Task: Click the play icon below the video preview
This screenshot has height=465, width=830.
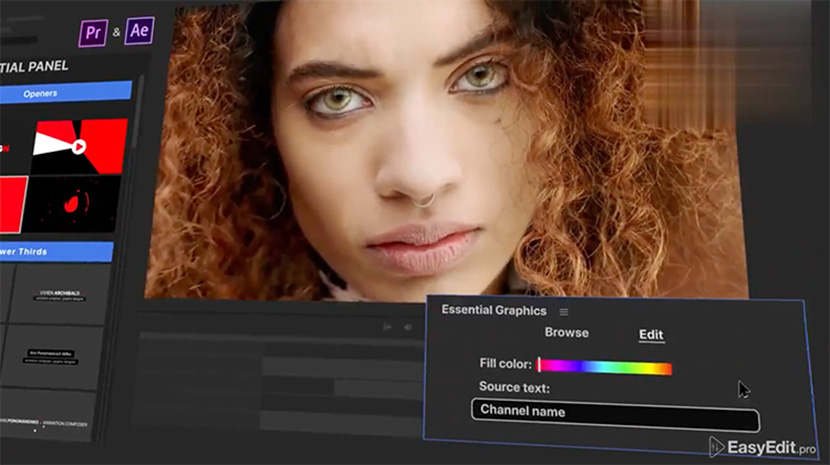Action: tap(387, 327)
